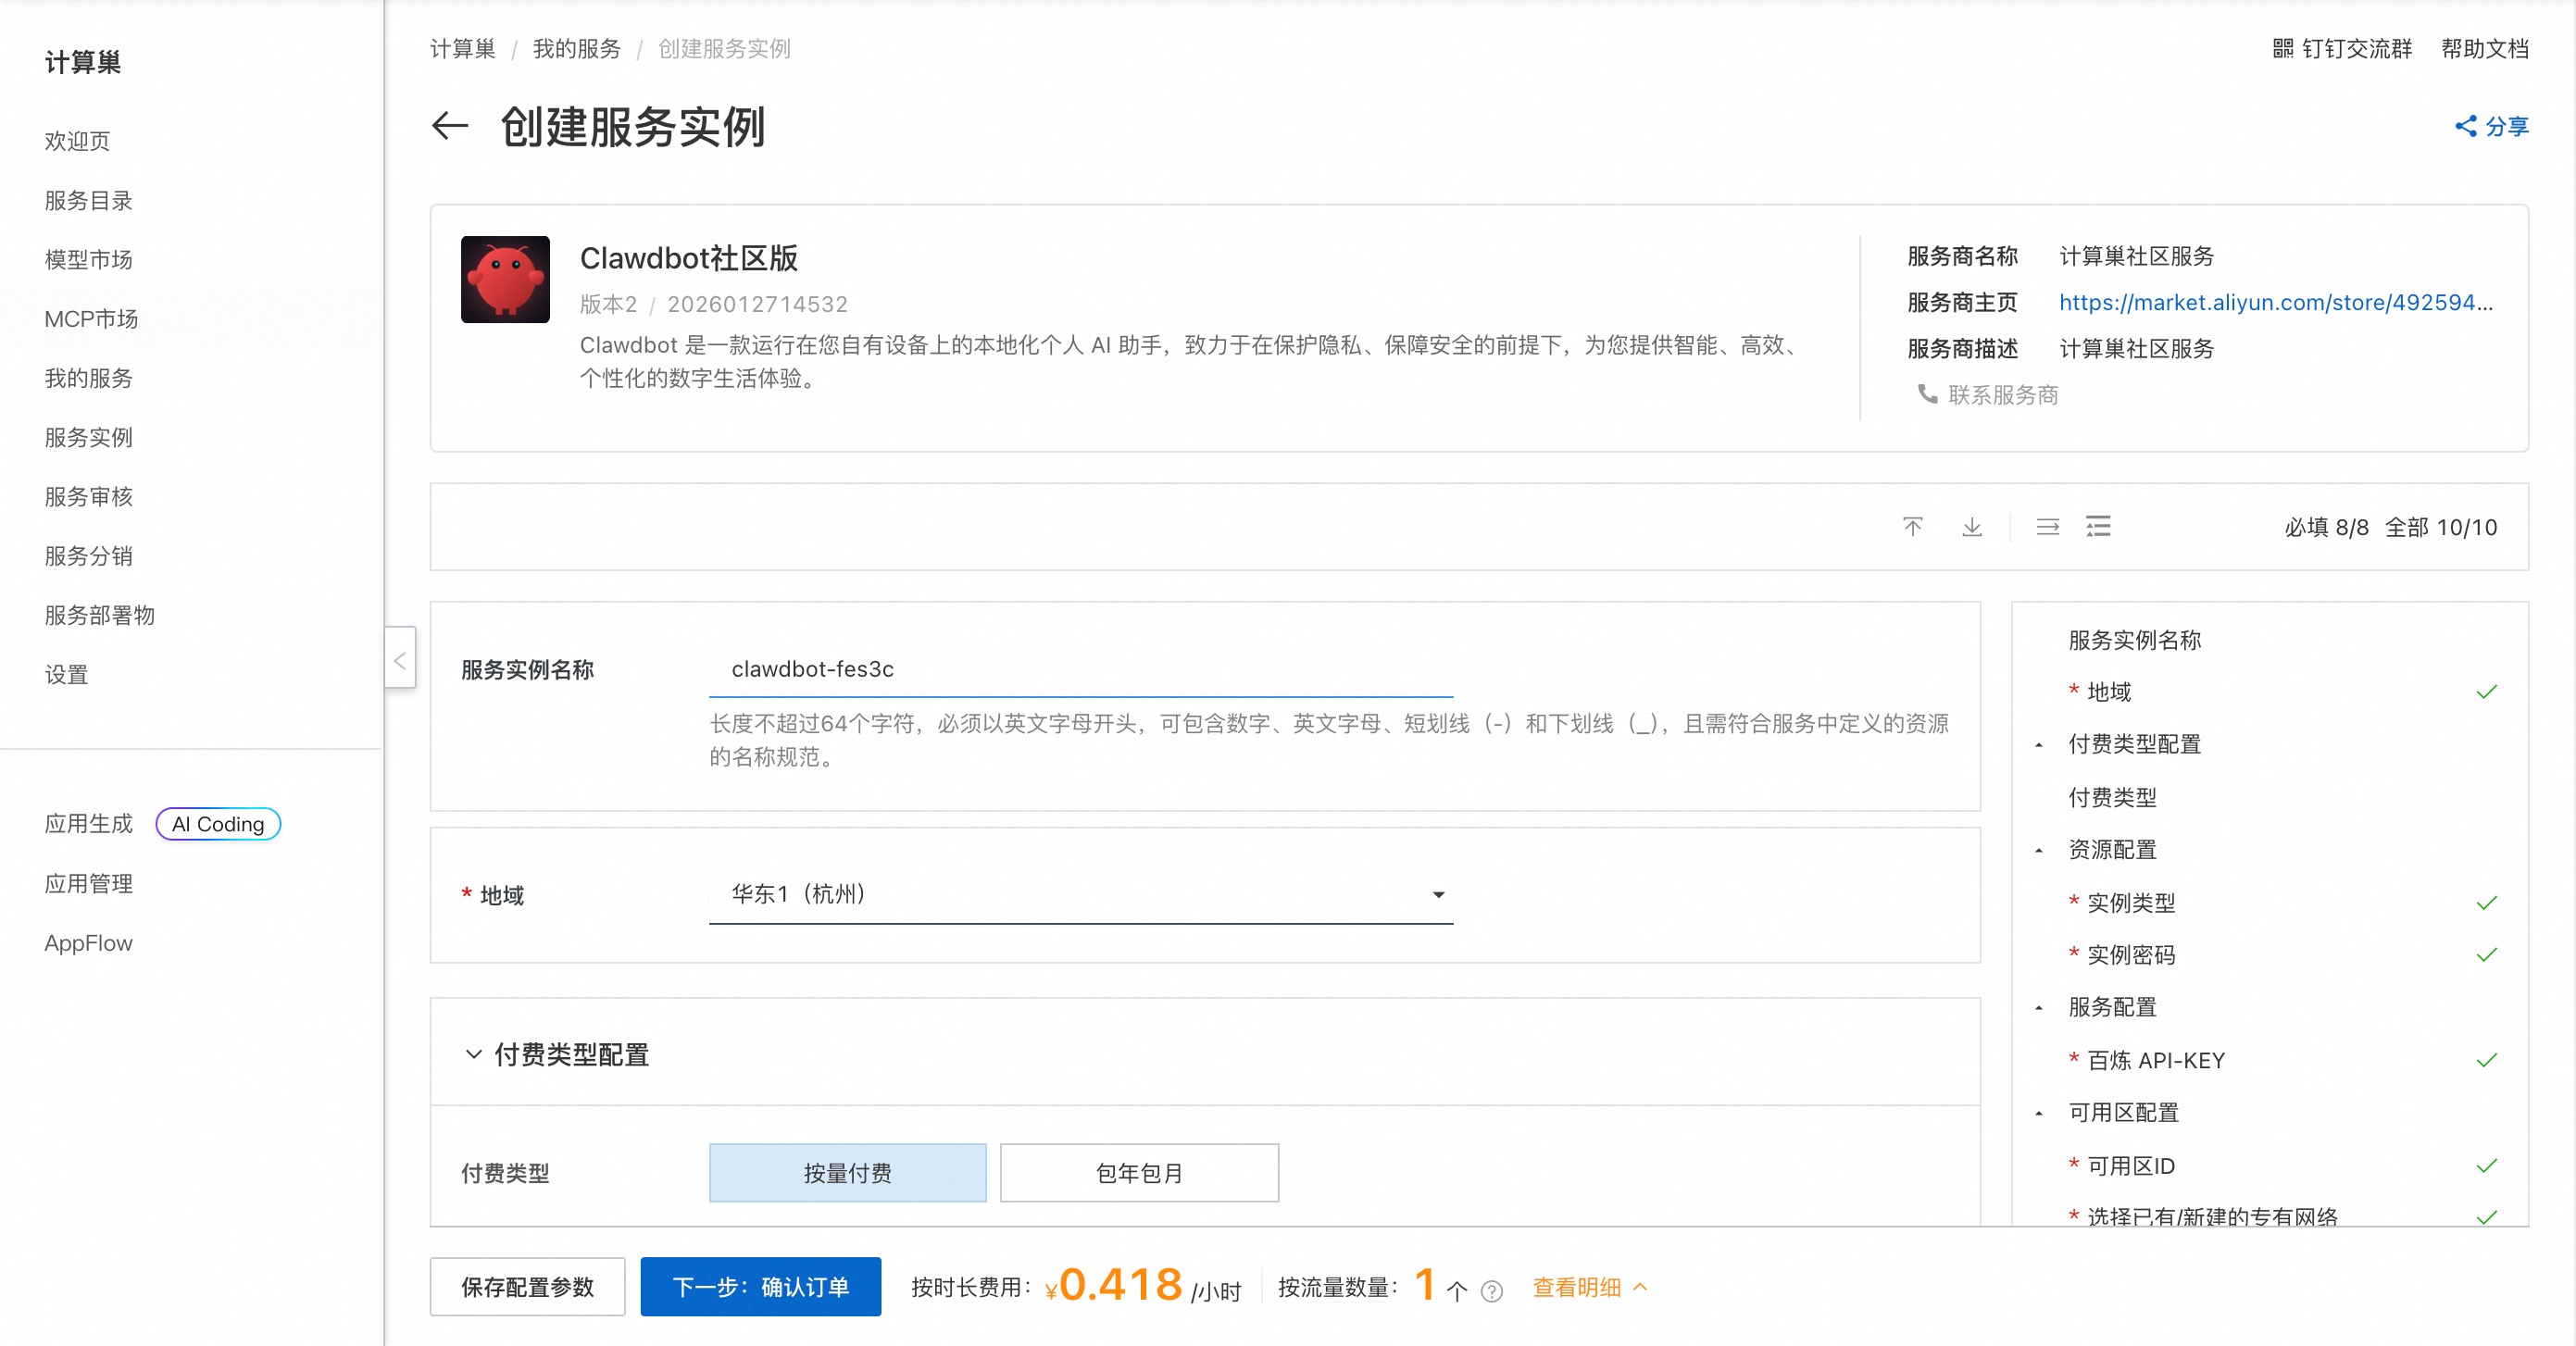
Task: Collapse the left sidebar with the arrow handle
Action: coord(400,659)
